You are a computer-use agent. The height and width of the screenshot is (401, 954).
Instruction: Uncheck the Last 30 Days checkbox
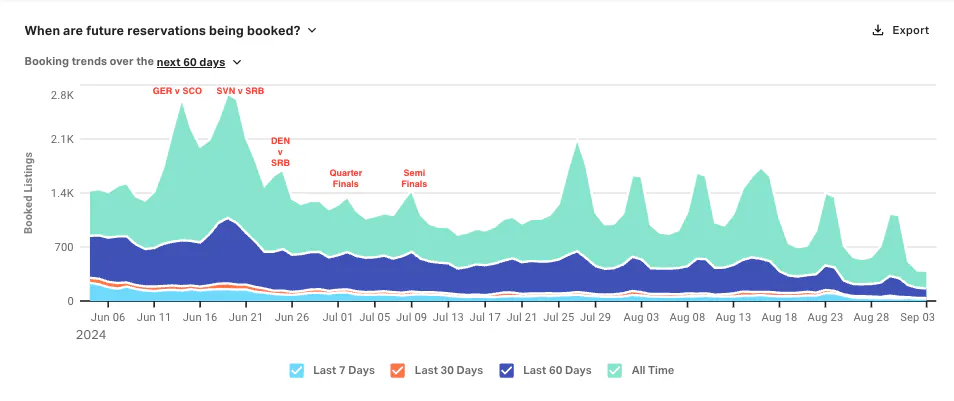(397, 370)
